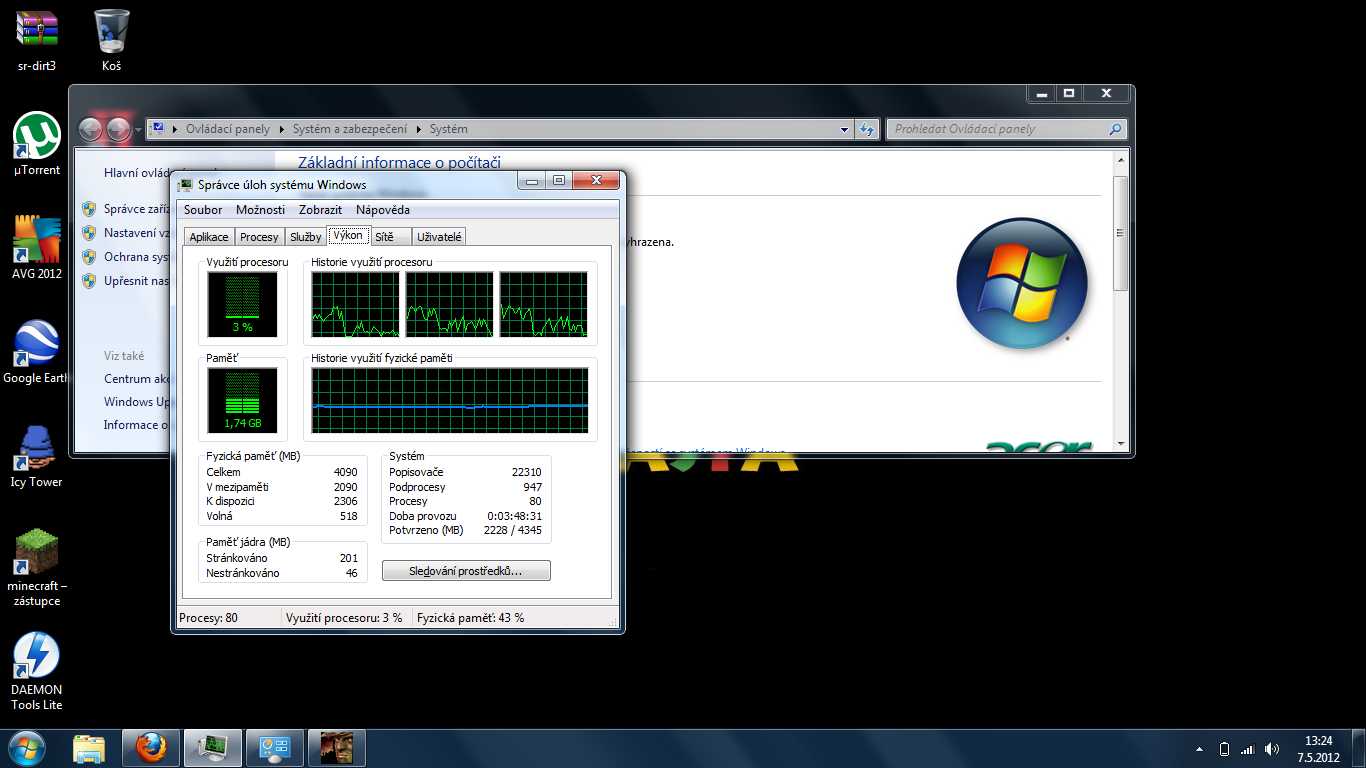
Task: Select the Výkon tab
Action: 348,236
